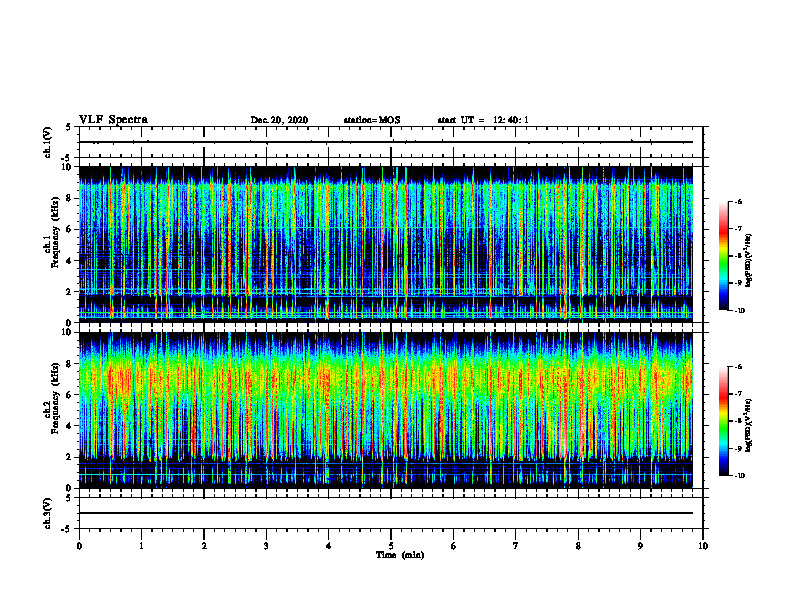Viewport: 792px width, 612px height.
Task: Click the ch.2 spectrogram color scale bar
Action: pyautogui.click(x=723, y=421)
